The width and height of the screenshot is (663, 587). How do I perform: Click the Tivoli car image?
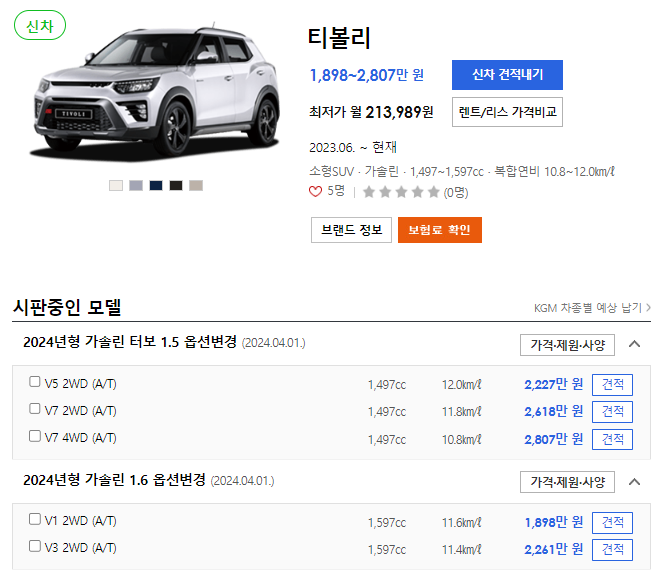point(156,91)
